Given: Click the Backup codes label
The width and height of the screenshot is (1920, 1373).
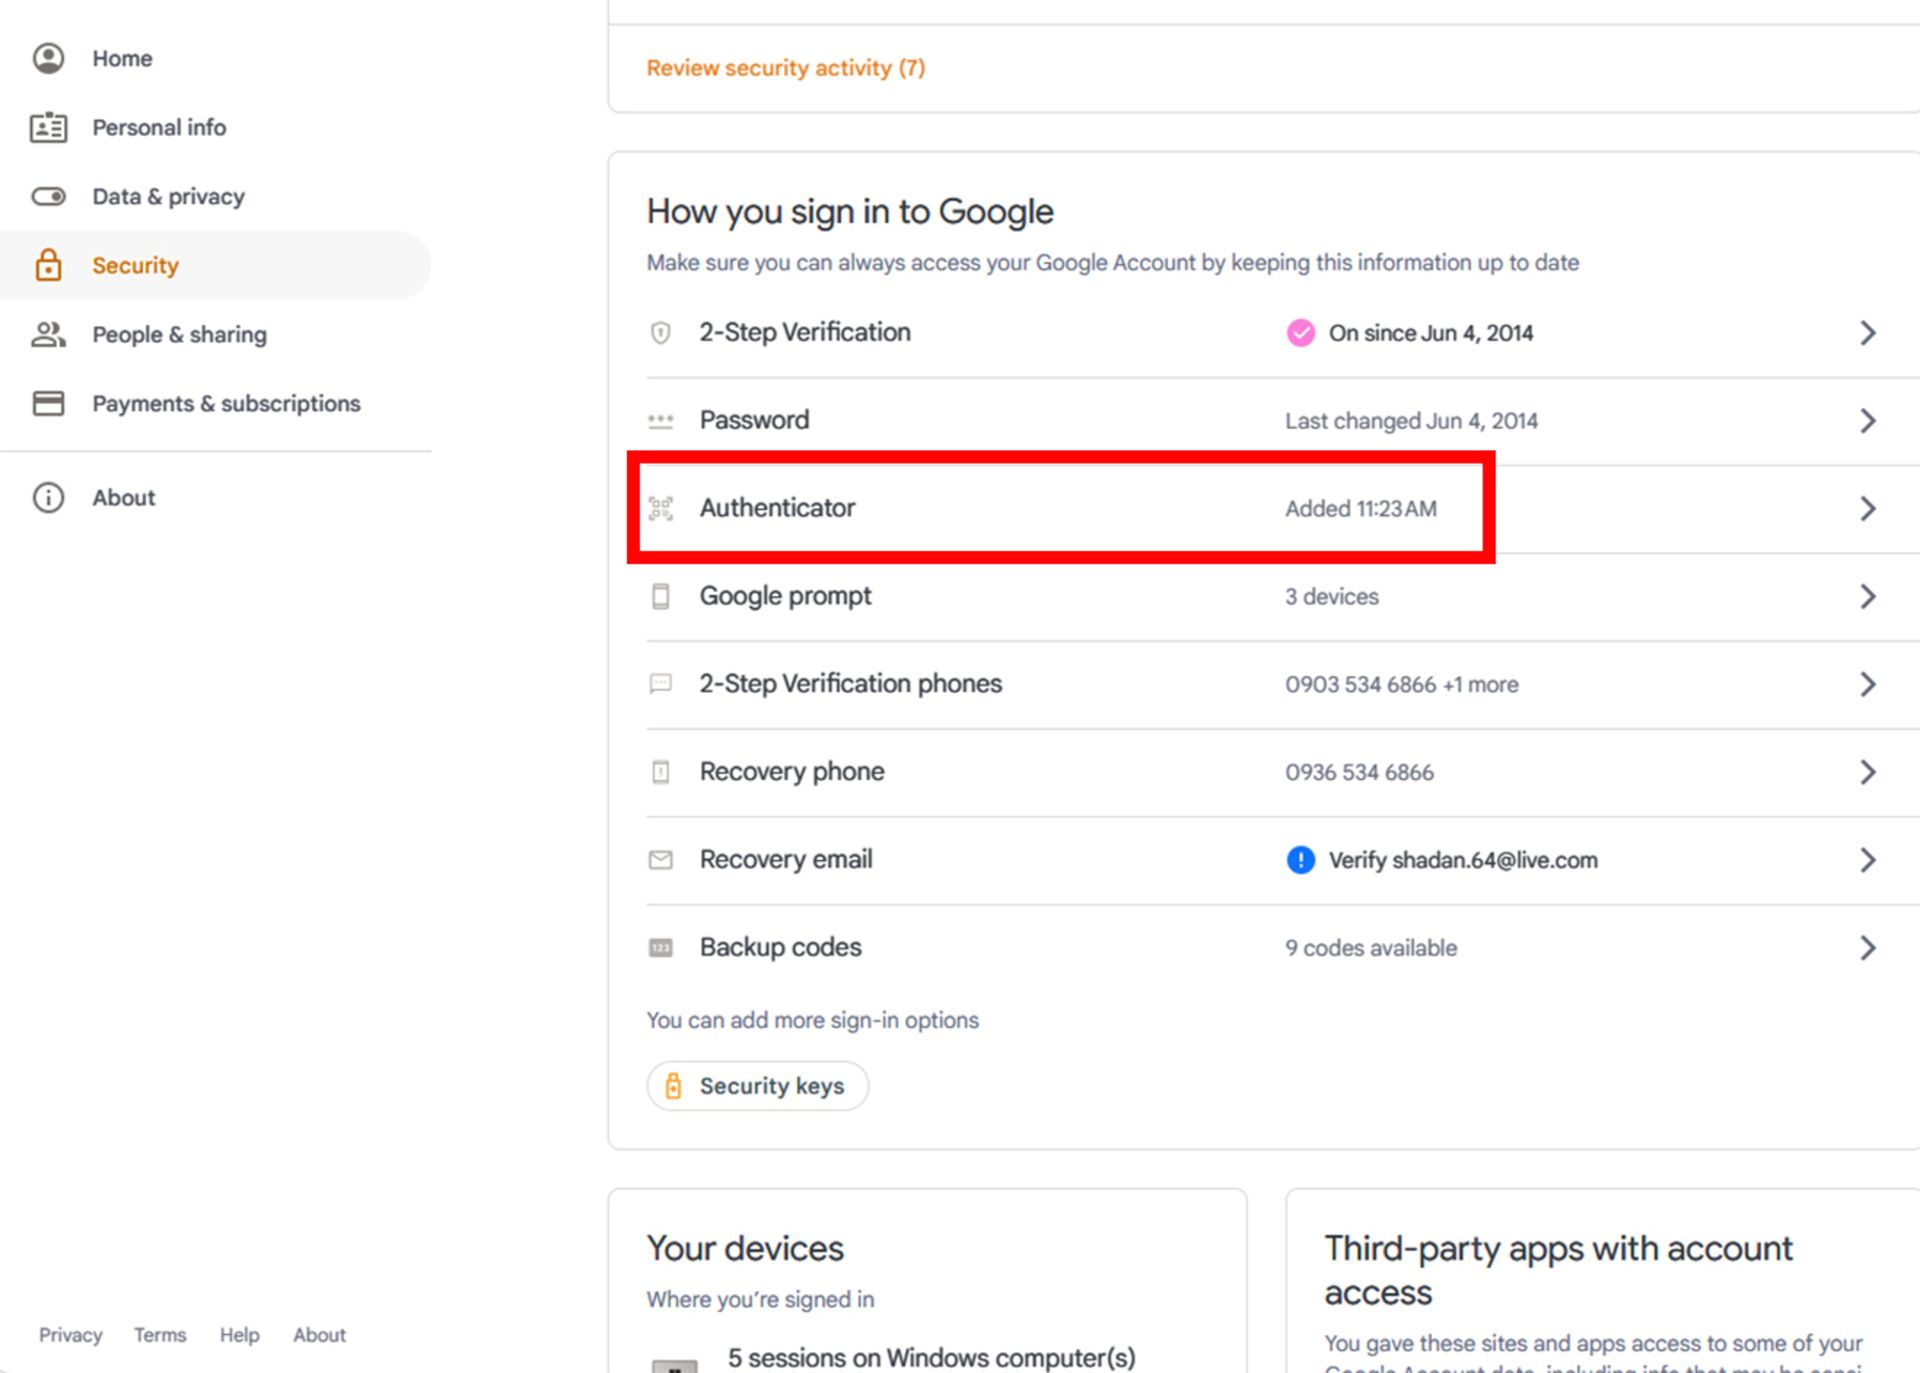Looking at the screenshot, I should pos(780,947).
